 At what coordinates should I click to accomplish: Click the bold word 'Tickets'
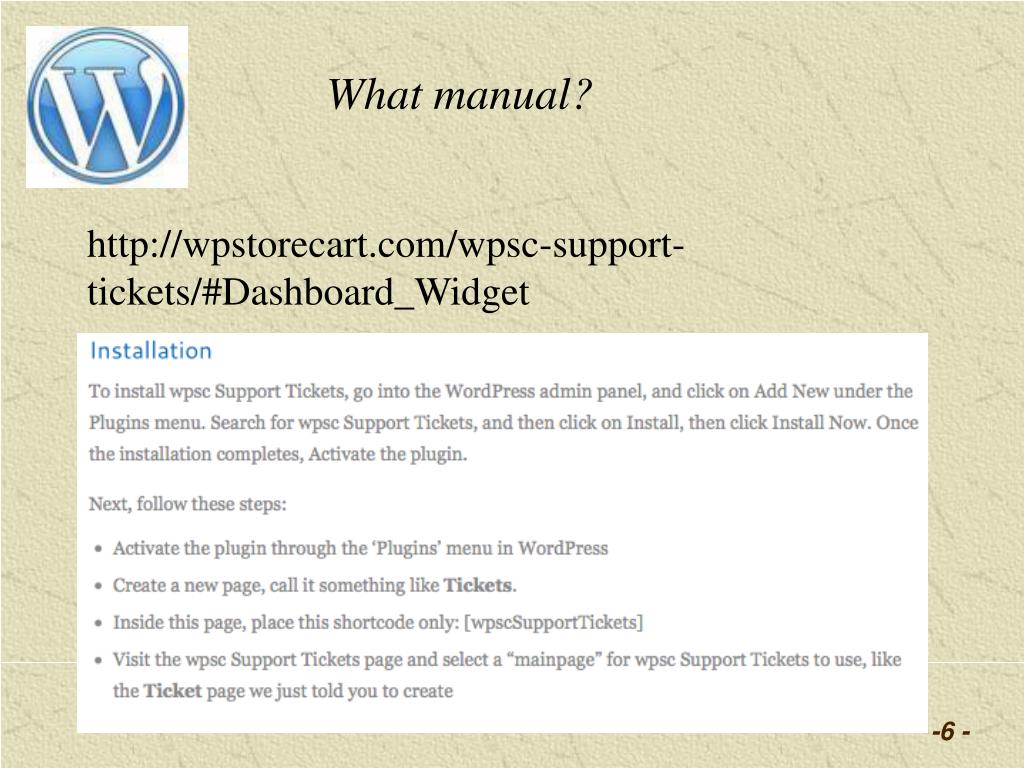[x=477, y=585]
